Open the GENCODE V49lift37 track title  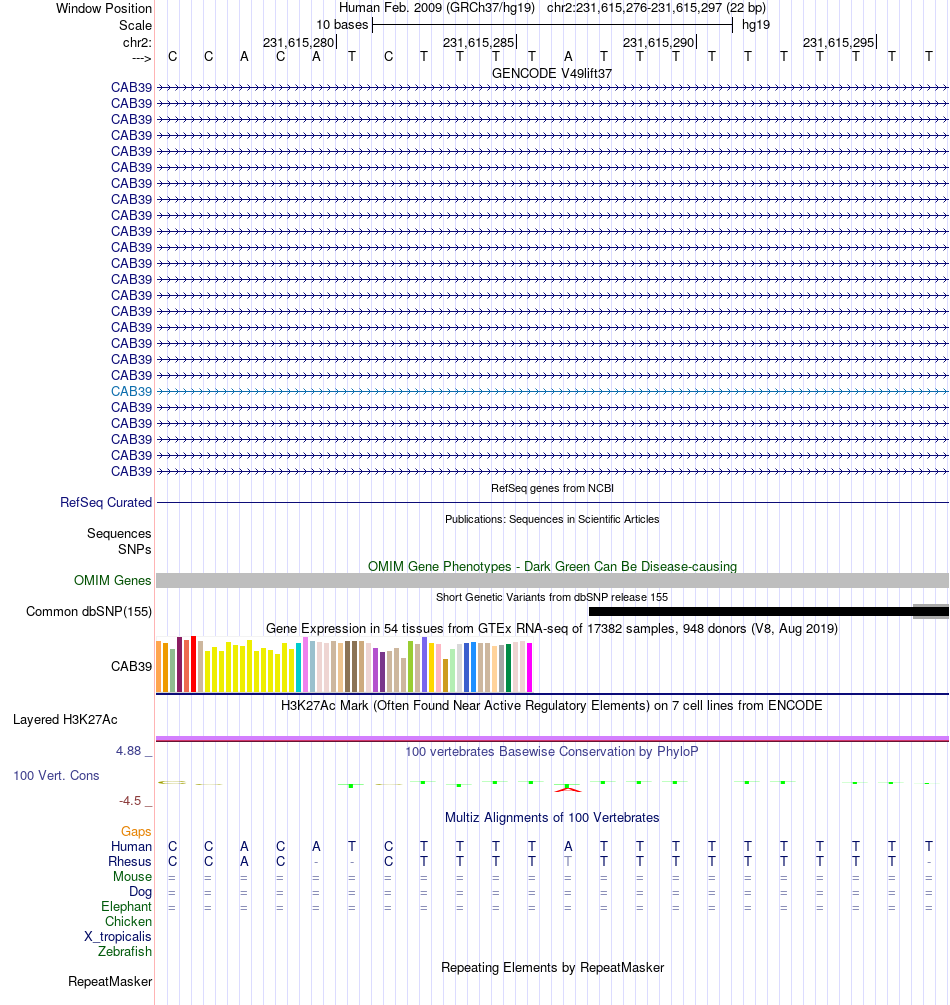click(x=552, y=74)
